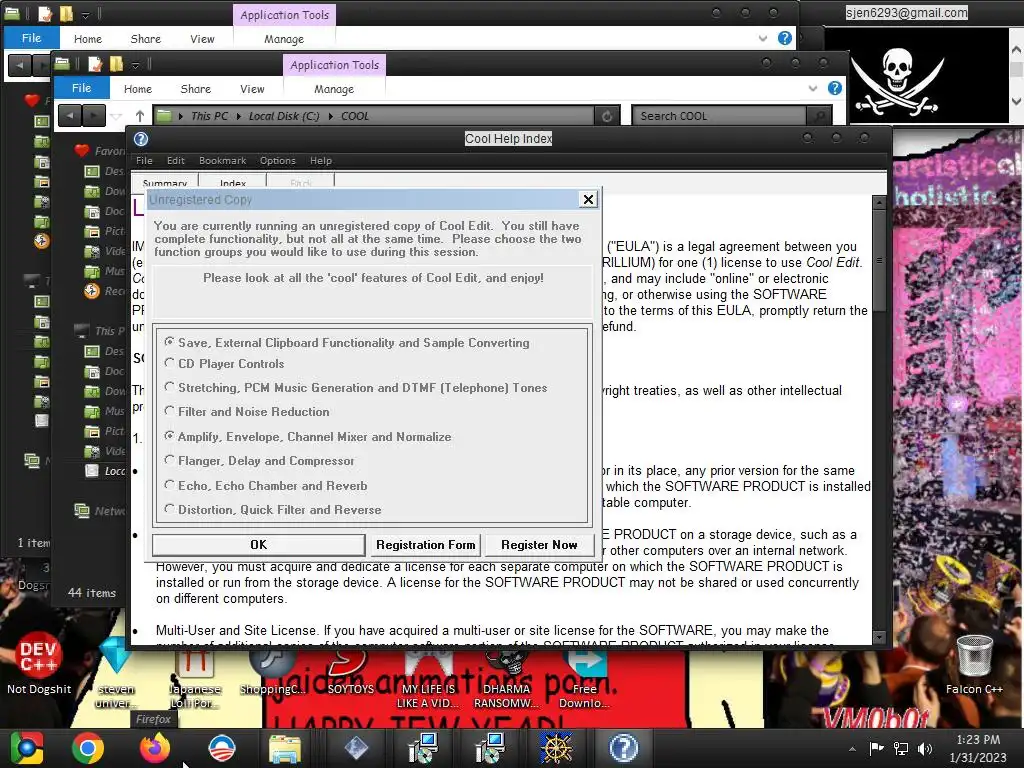Screen dimensions: 1024x768
Task: Refresh the COOL folder address bar
Action: click(x=607, y=116)
